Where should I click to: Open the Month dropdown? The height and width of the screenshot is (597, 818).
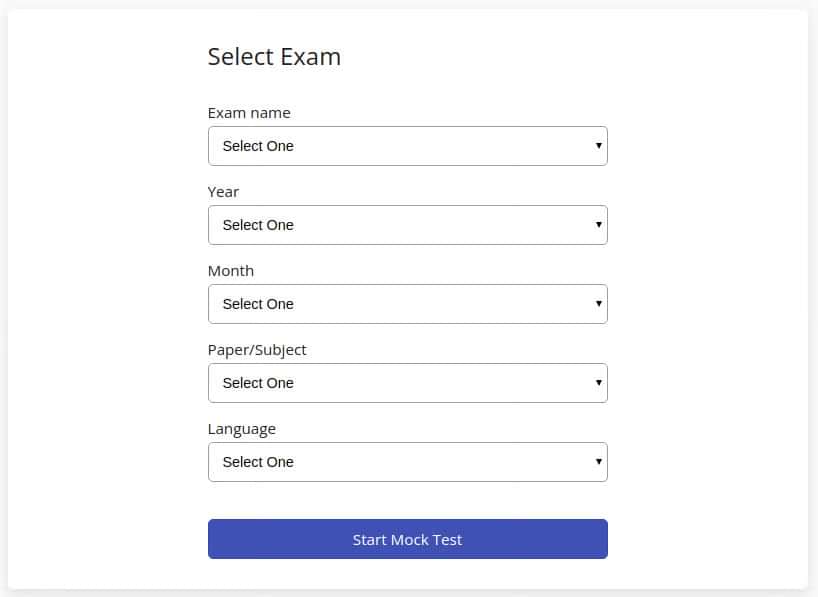click(x=407, y=304)
